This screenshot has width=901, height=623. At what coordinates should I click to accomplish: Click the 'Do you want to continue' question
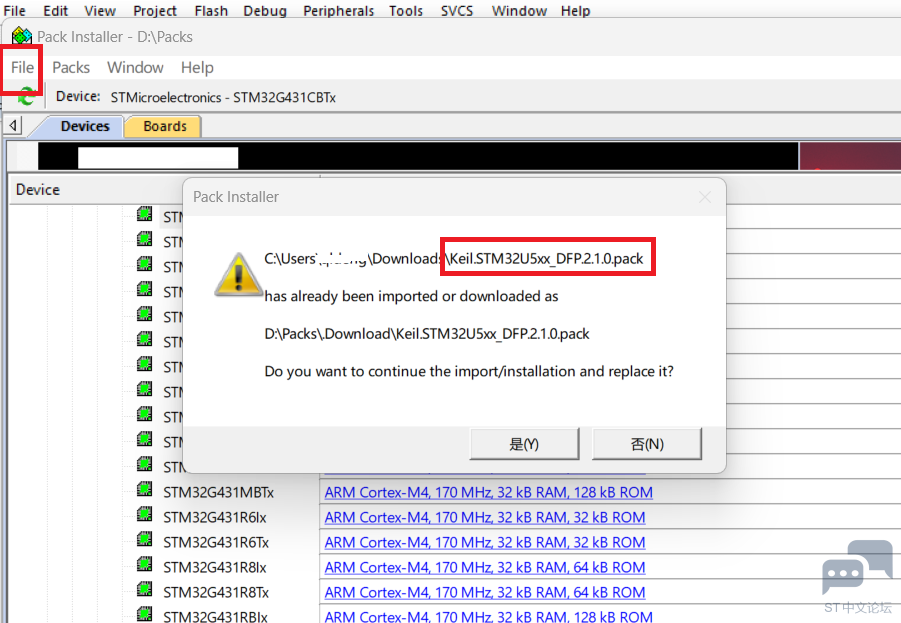(469, 371)
